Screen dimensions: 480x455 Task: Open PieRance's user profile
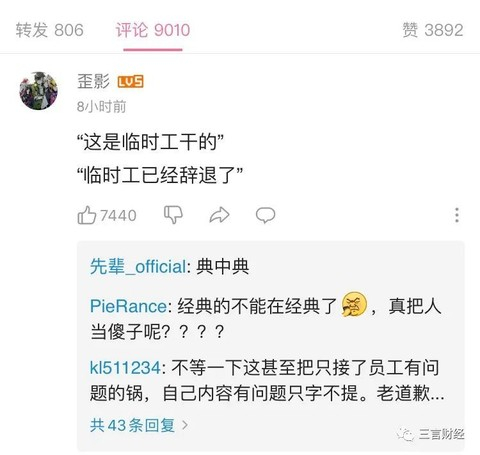click(128, 306)
